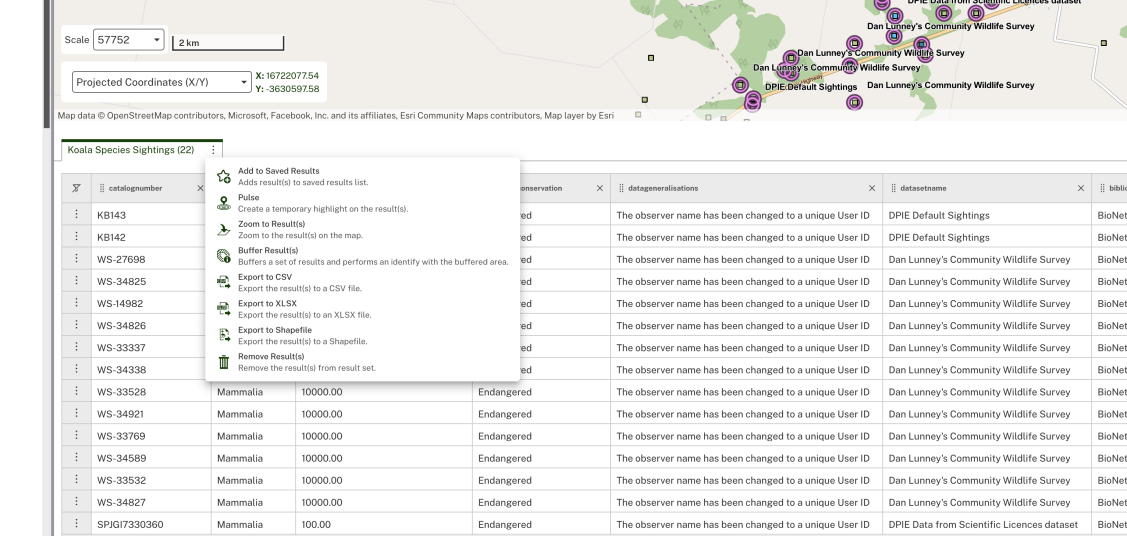
Task: Select Dan Lunney's Community Wildlife Survey cell in WS-34589 row
Action: click(987, 458)
